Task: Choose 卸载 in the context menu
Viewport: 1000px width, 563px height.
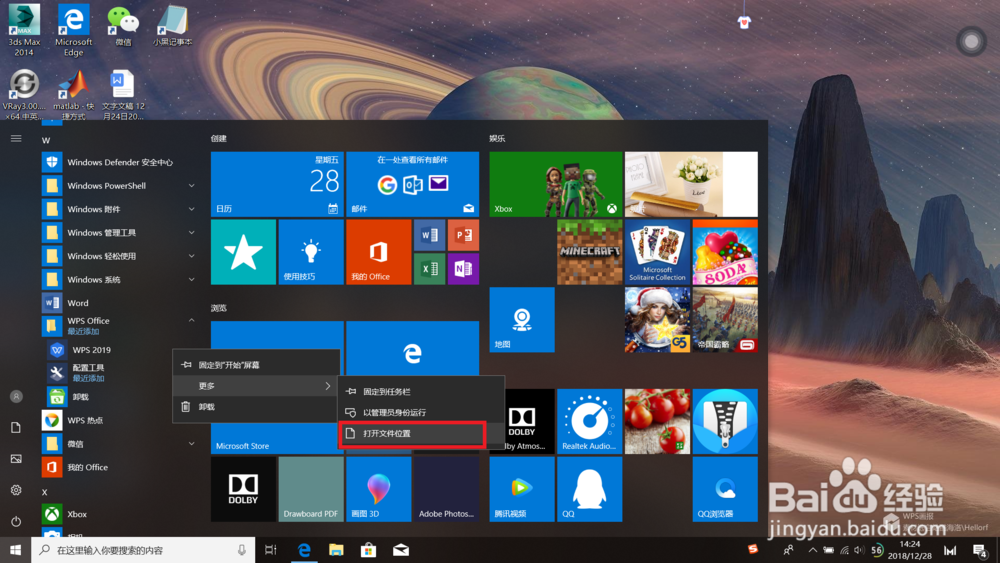Action: tap(256, 407)
